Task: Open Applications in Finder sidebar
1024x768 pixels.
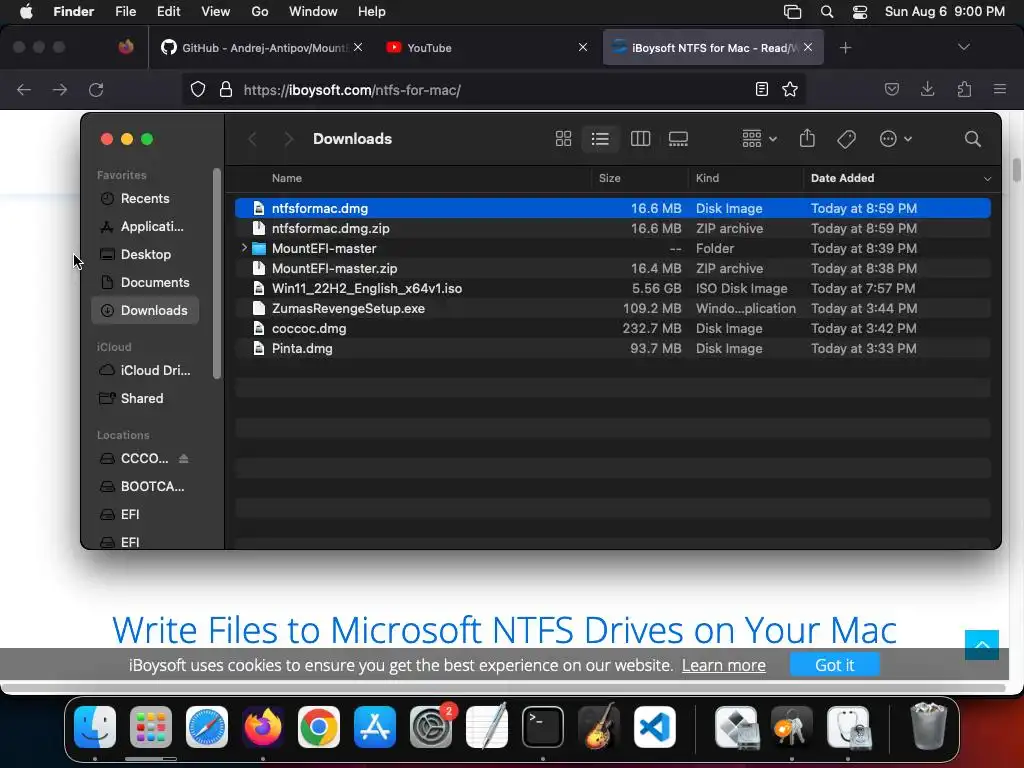Action: point(145,227)
